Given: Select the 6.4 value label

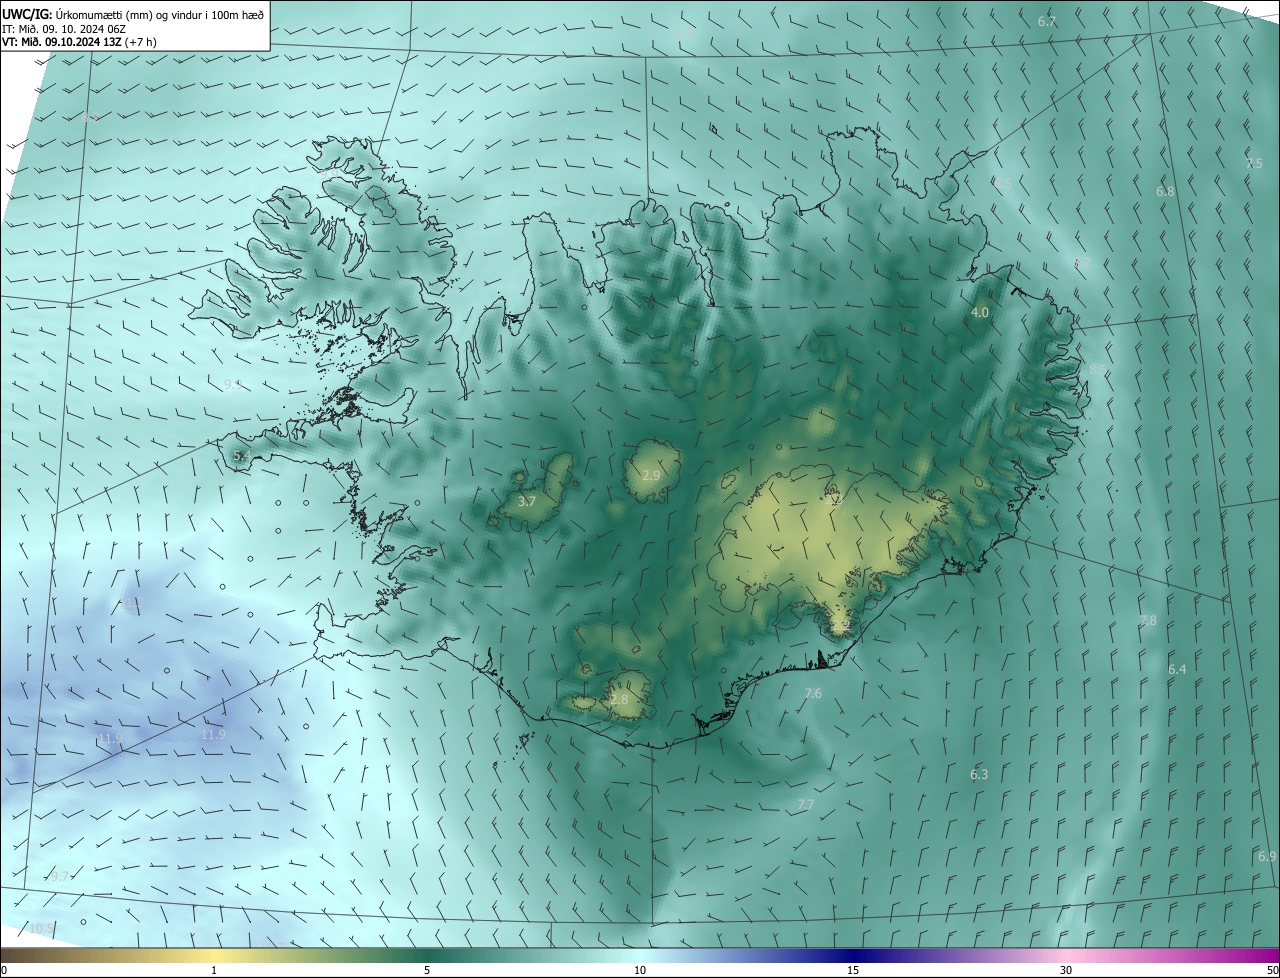Looking at the screenshot, I should 1177,669.
